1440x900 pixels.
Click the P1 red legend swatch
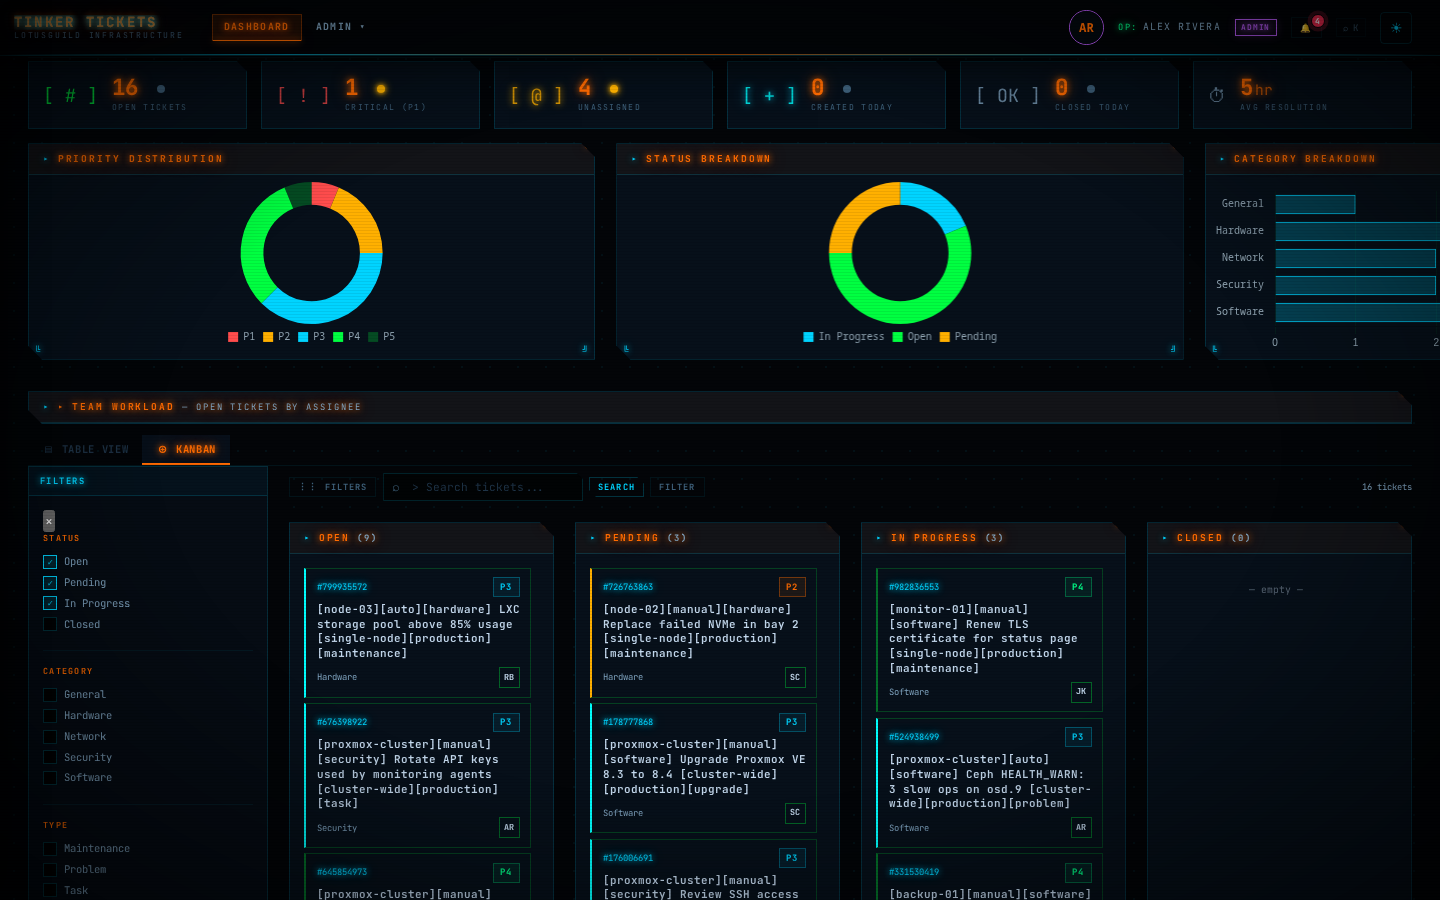coord(233,337)
